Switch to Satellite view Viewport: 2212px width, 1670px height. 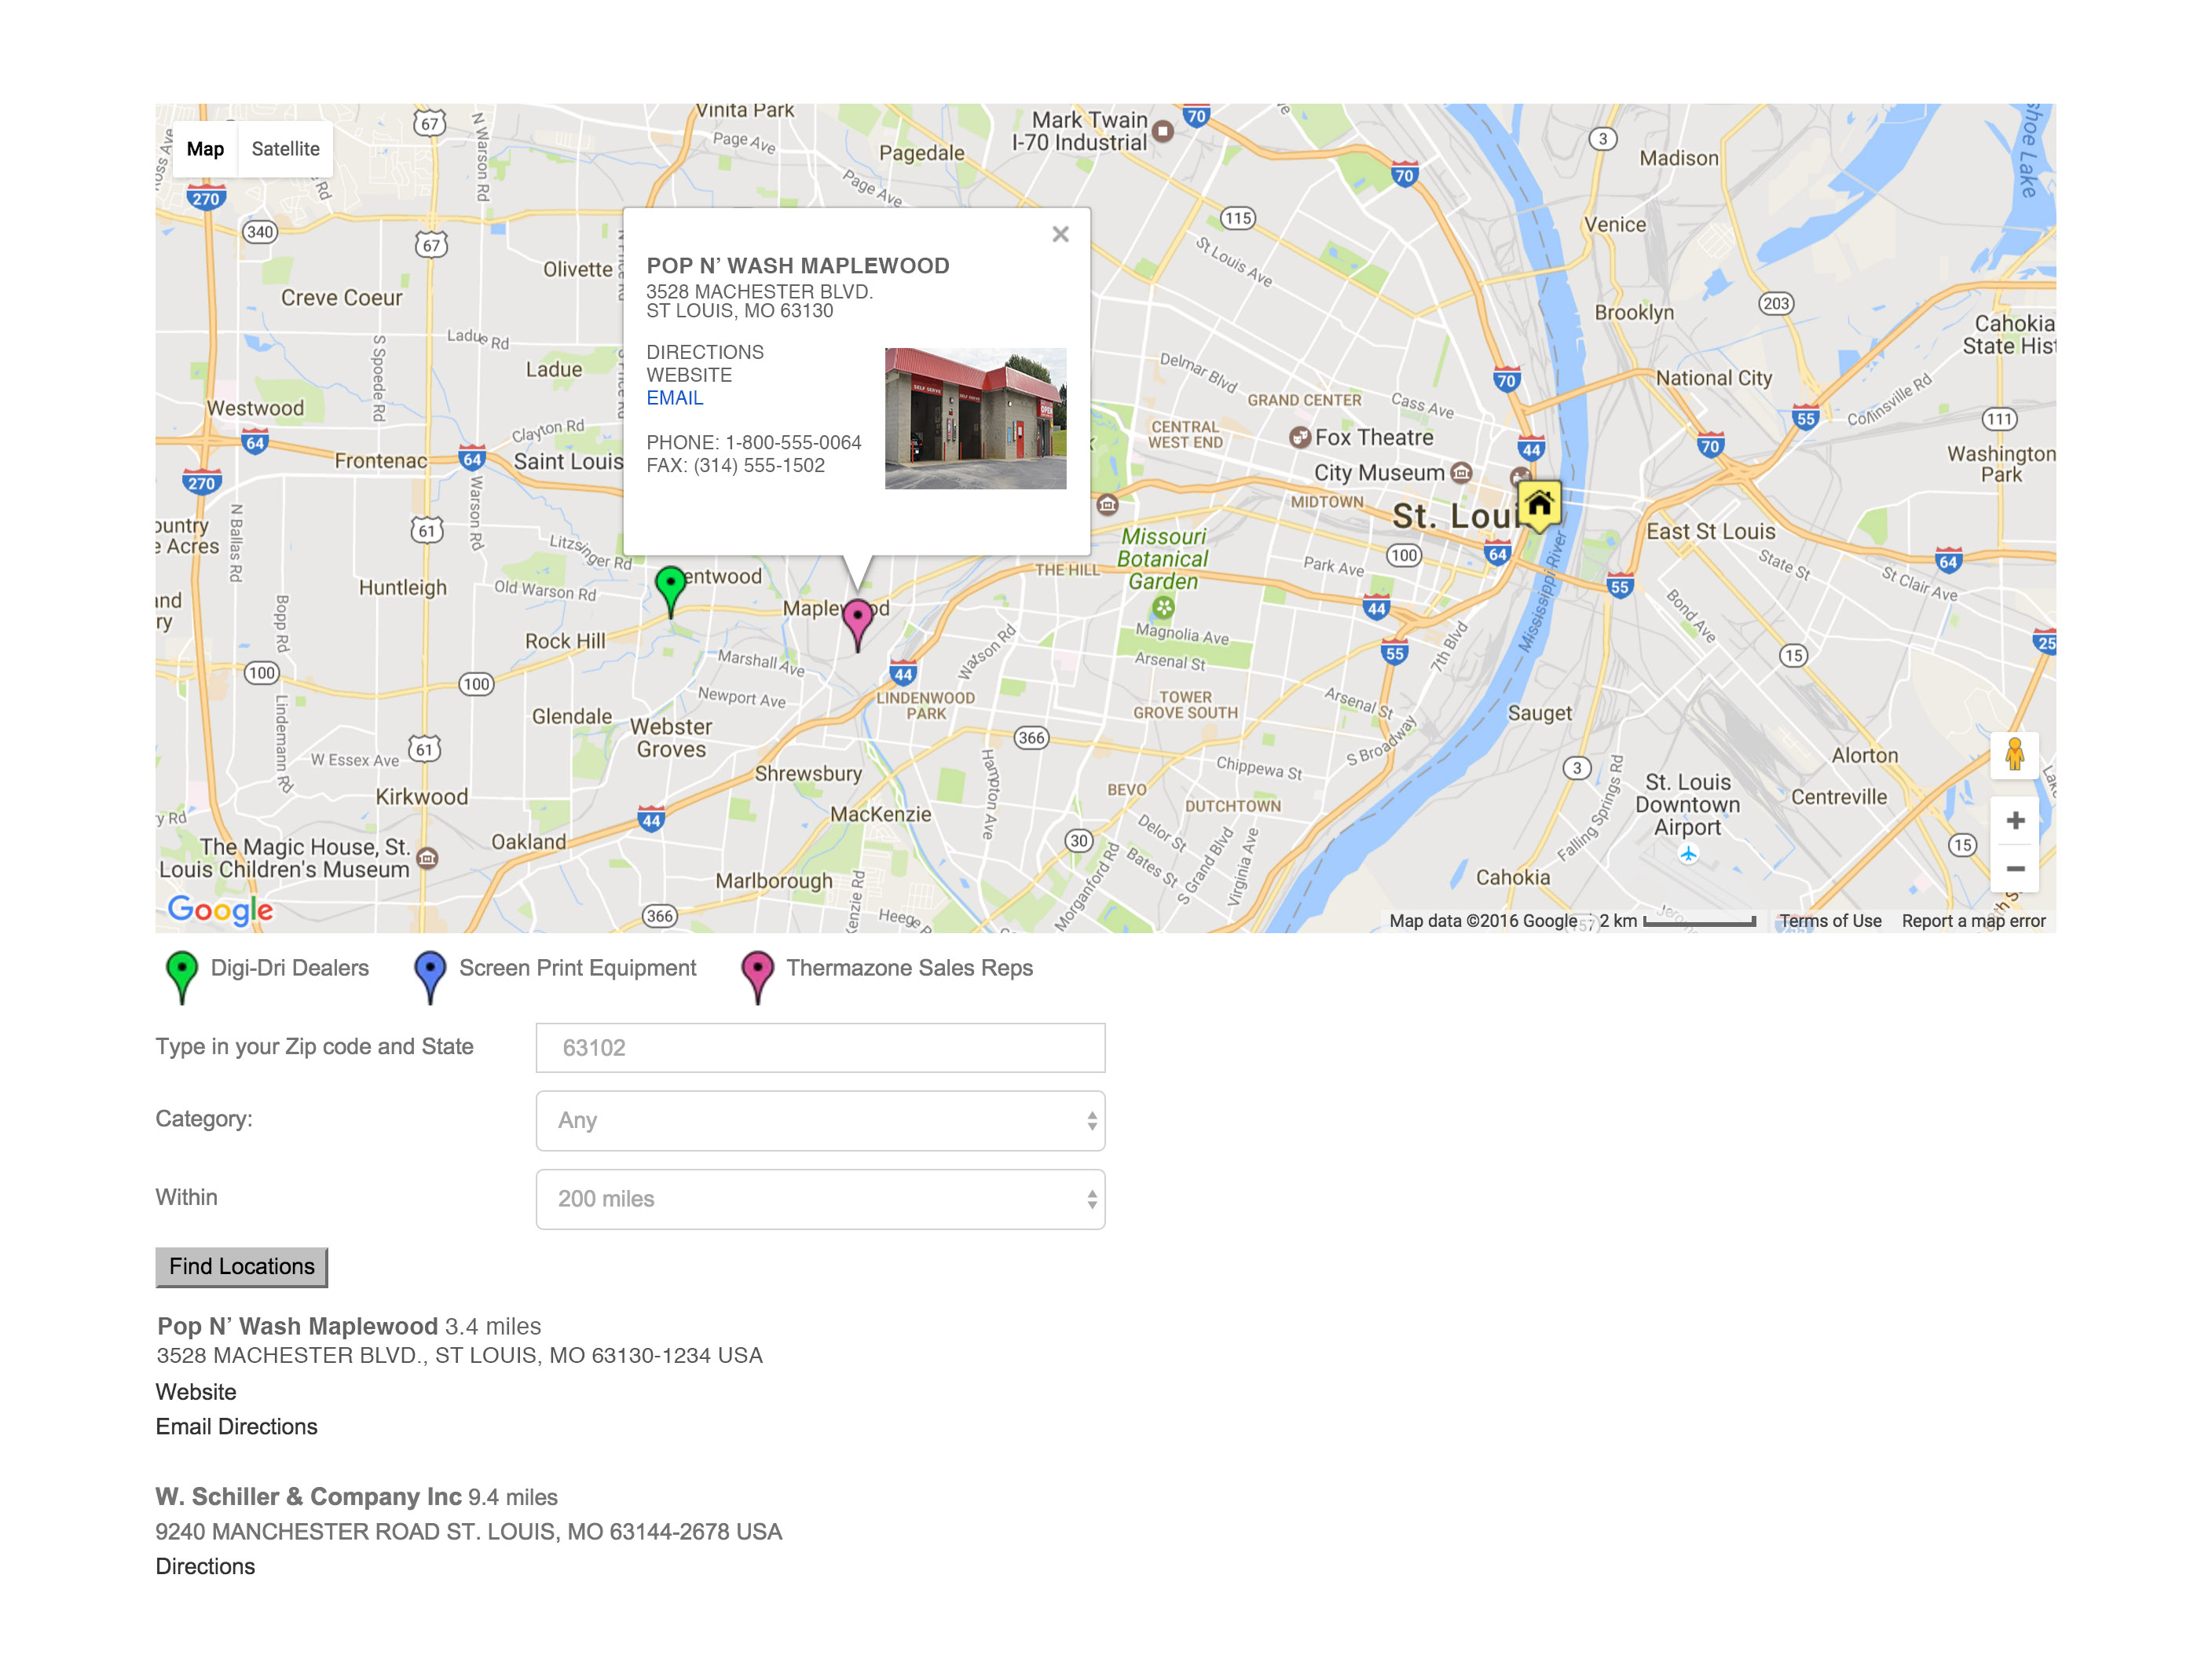285,149
